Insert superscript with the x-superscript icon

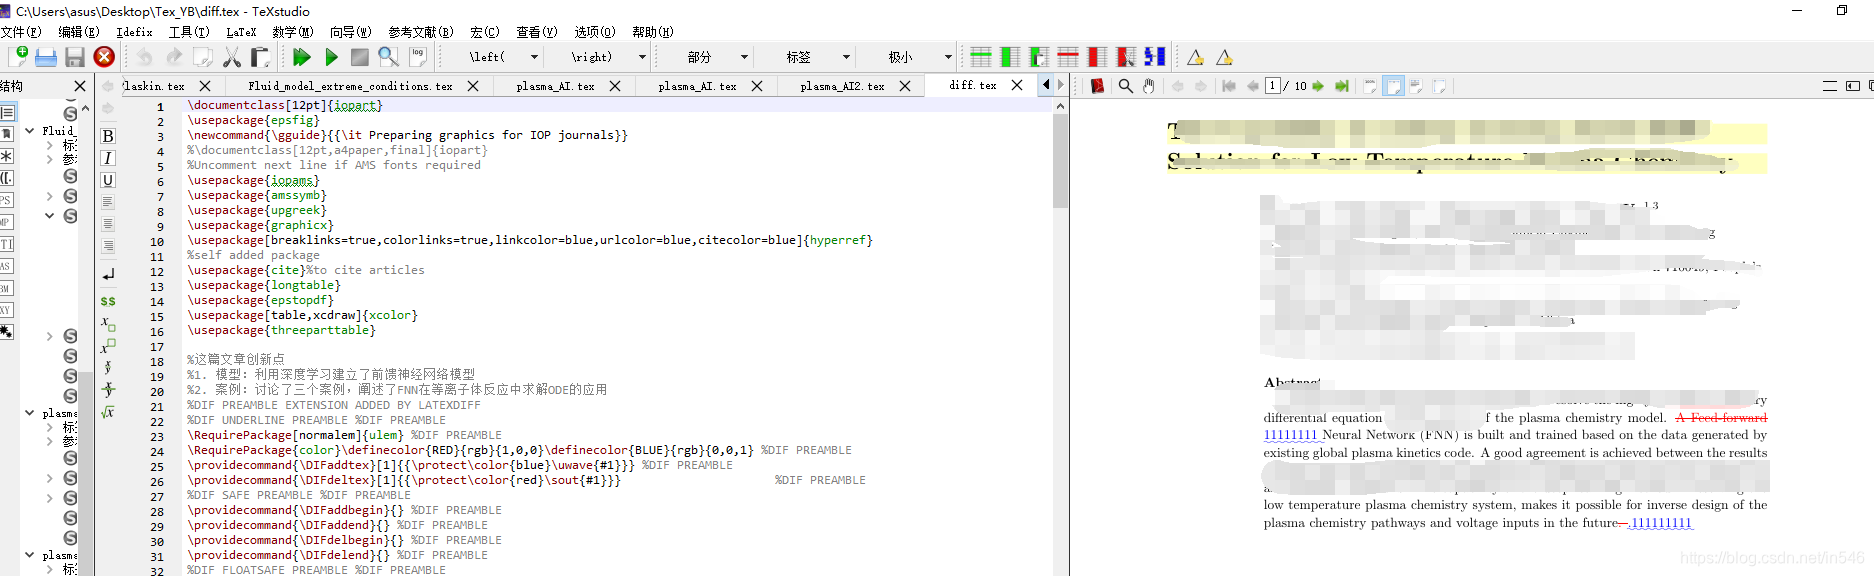108,346
